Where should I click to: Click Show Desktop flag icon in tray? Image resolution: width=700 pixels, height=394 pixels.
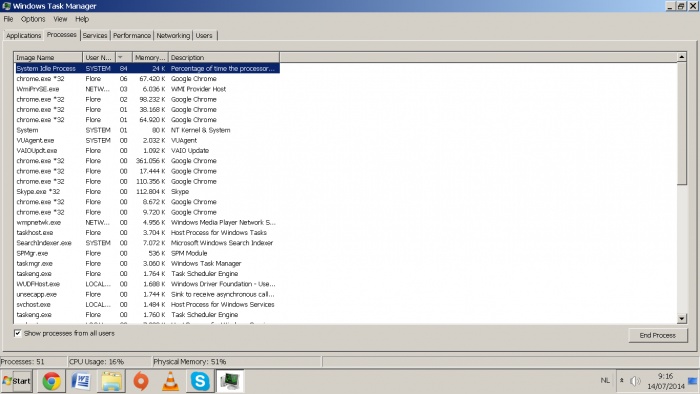pyautogui.click(x=693, y=381)
